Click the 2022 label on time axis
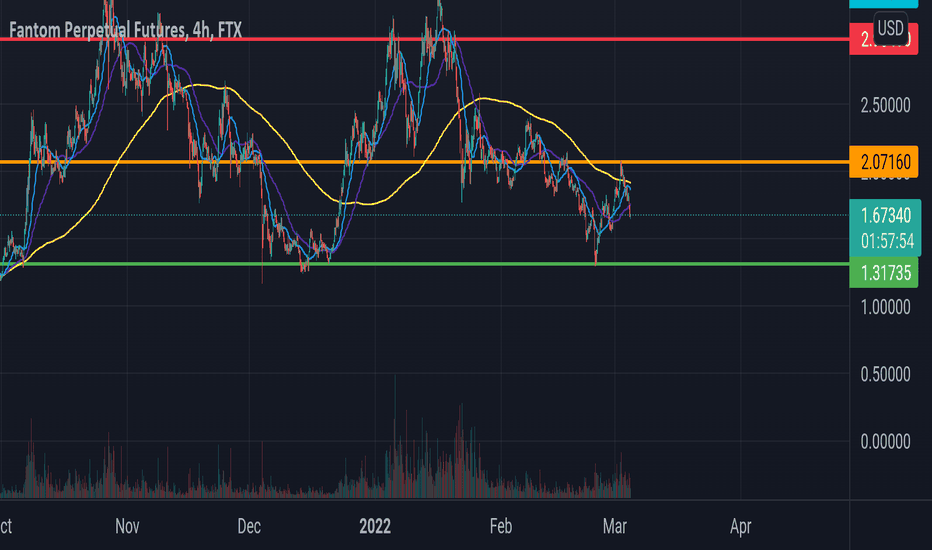932x550 pixels. (x=375, y=526)
